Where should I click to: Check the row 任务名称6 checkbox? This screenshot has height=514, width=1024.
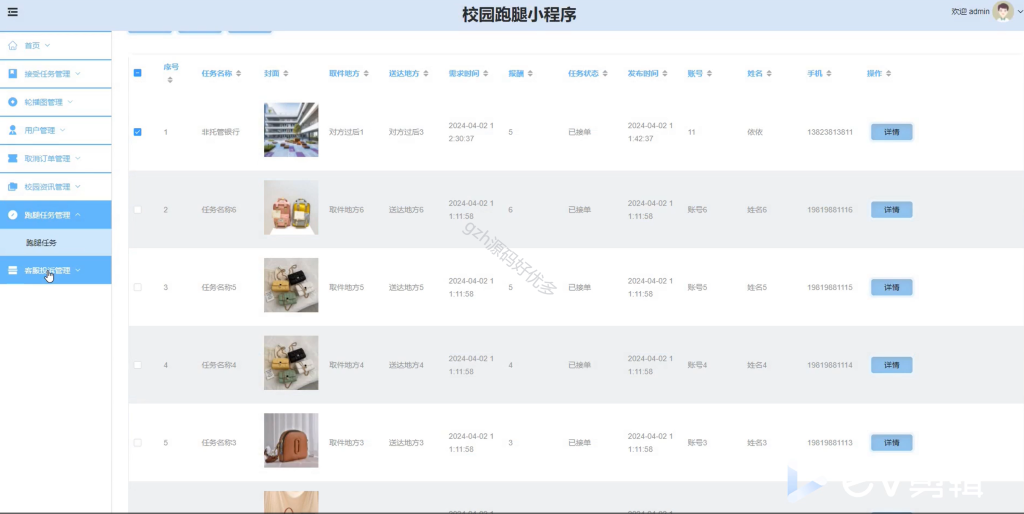pos(137,210)
